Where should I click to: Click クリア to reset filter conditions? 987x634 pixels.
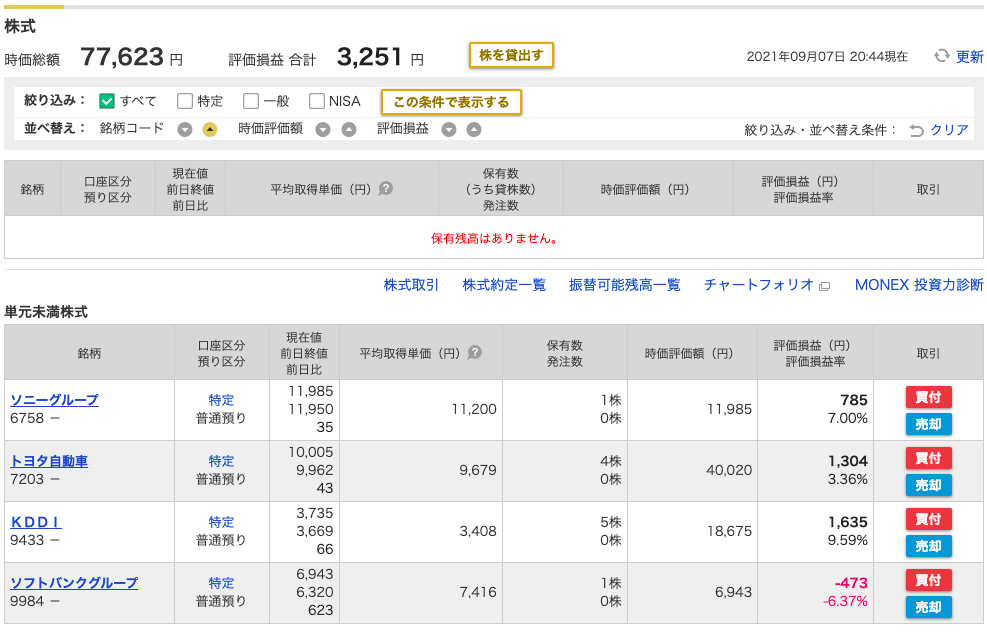tap(949, 130)
